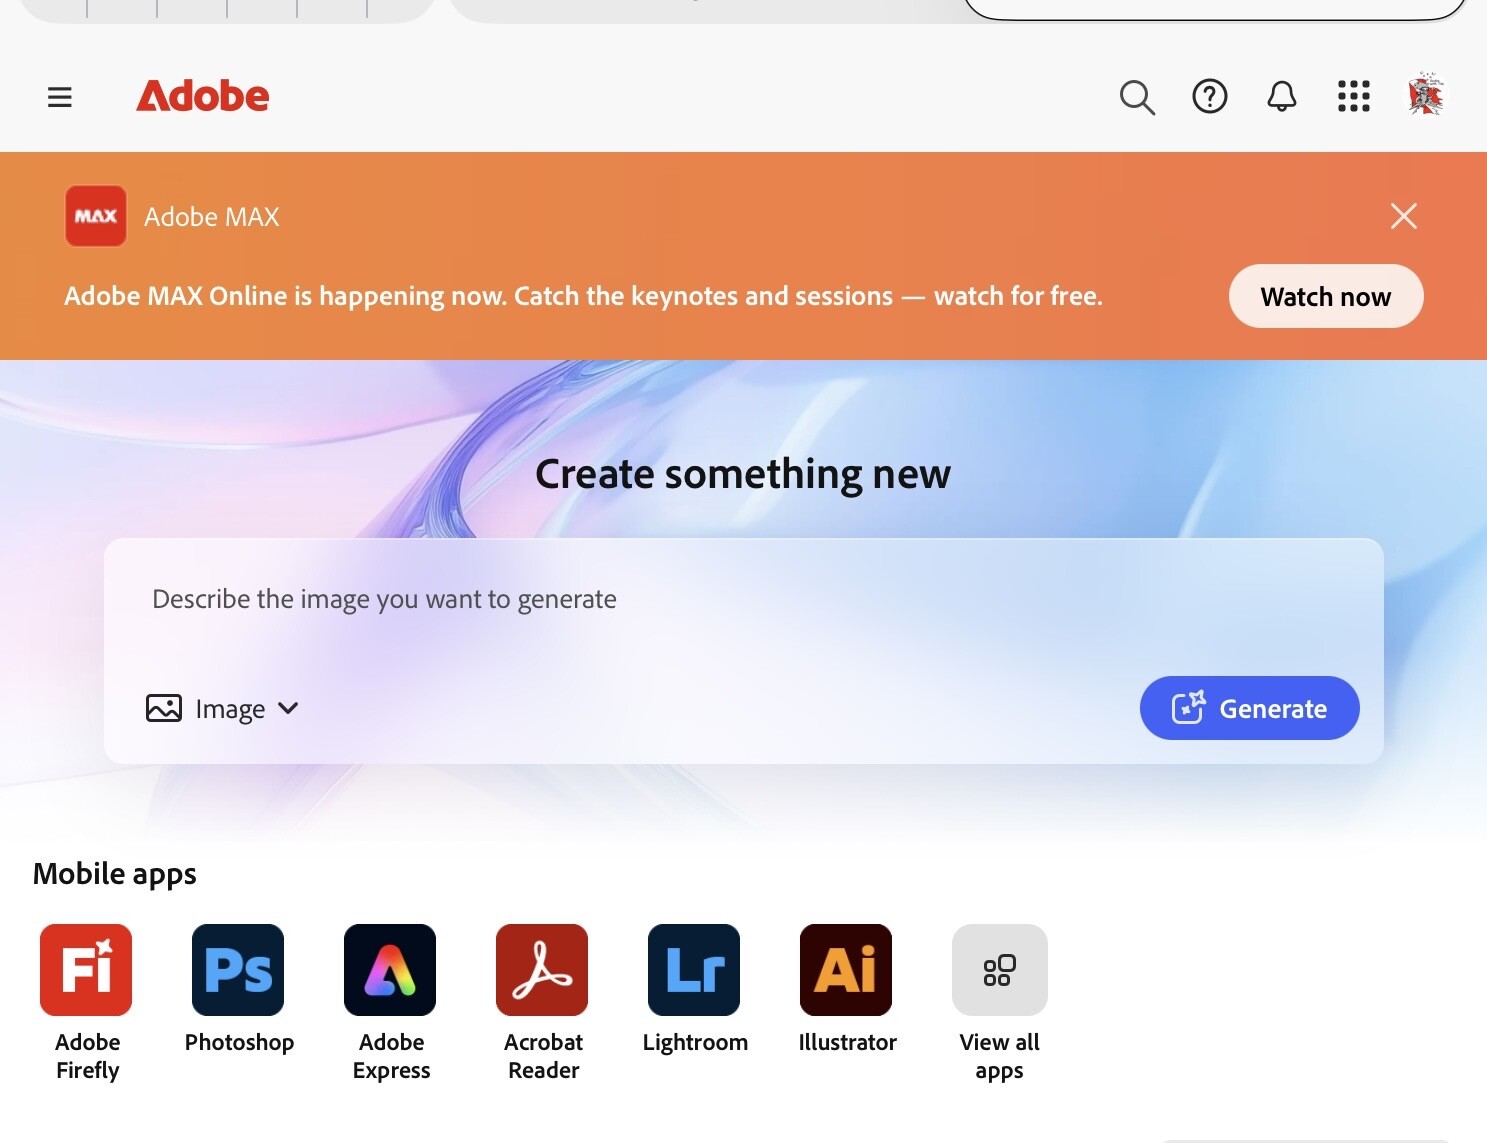1487x1143 pixels.
Task: Open the help question mark icon
Action: pos(1209,97)
